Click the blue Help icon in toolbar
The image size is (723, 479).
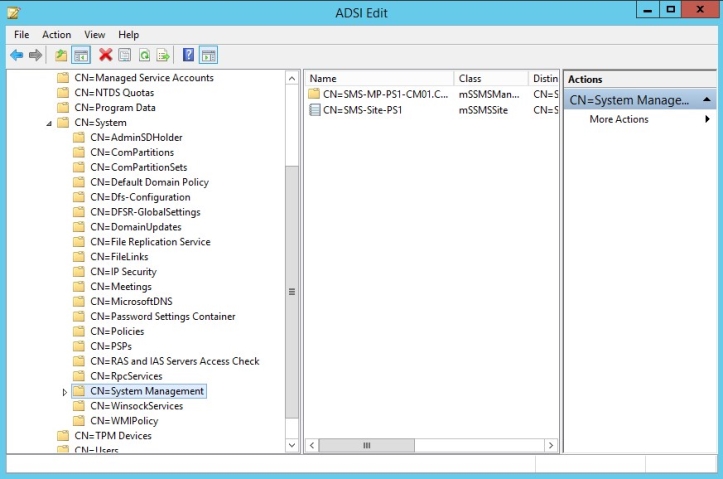pyautogui.click(x=189, y=55)
